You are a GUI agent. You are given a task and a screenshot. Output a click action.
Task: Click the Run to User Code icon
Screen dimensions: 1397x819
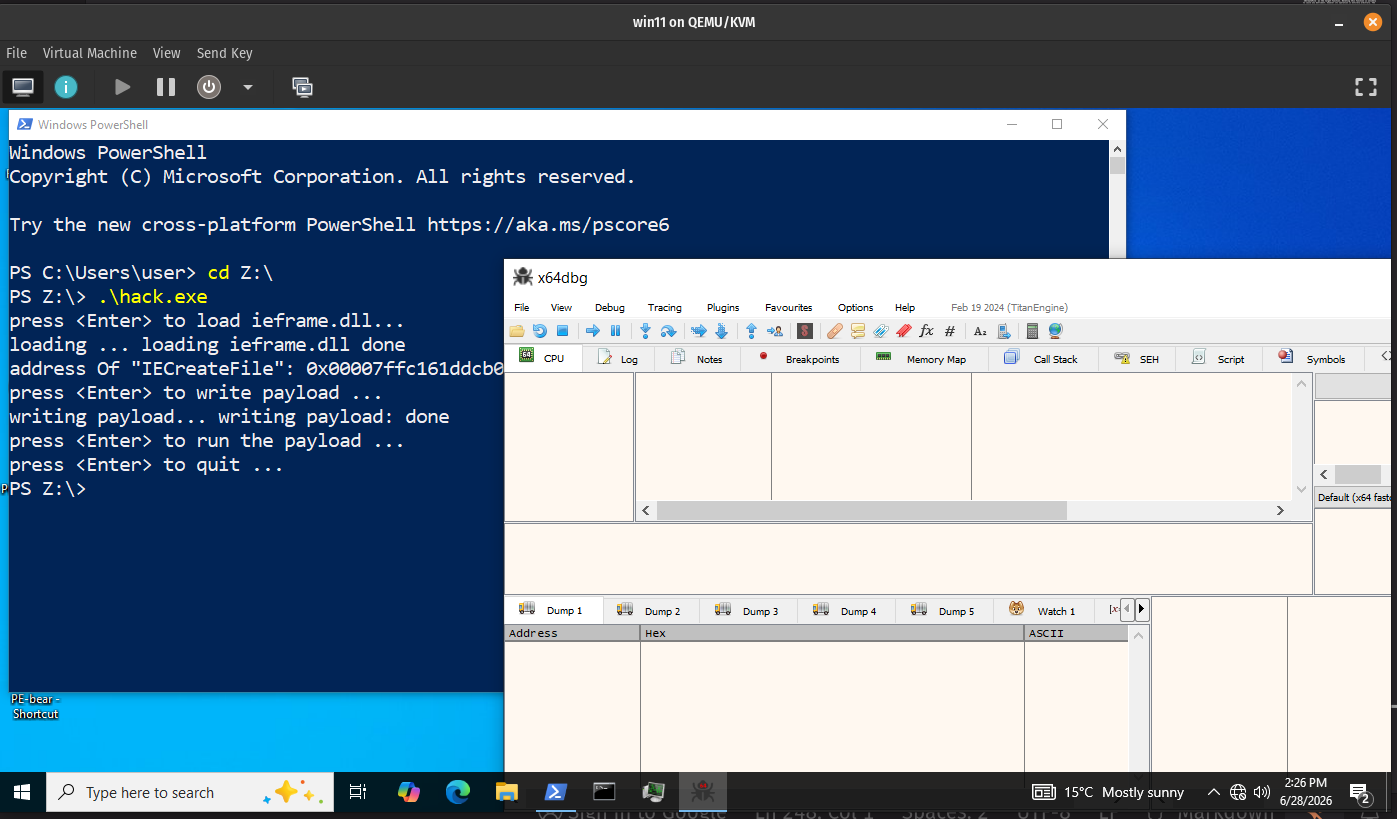[x=775, y=331]
